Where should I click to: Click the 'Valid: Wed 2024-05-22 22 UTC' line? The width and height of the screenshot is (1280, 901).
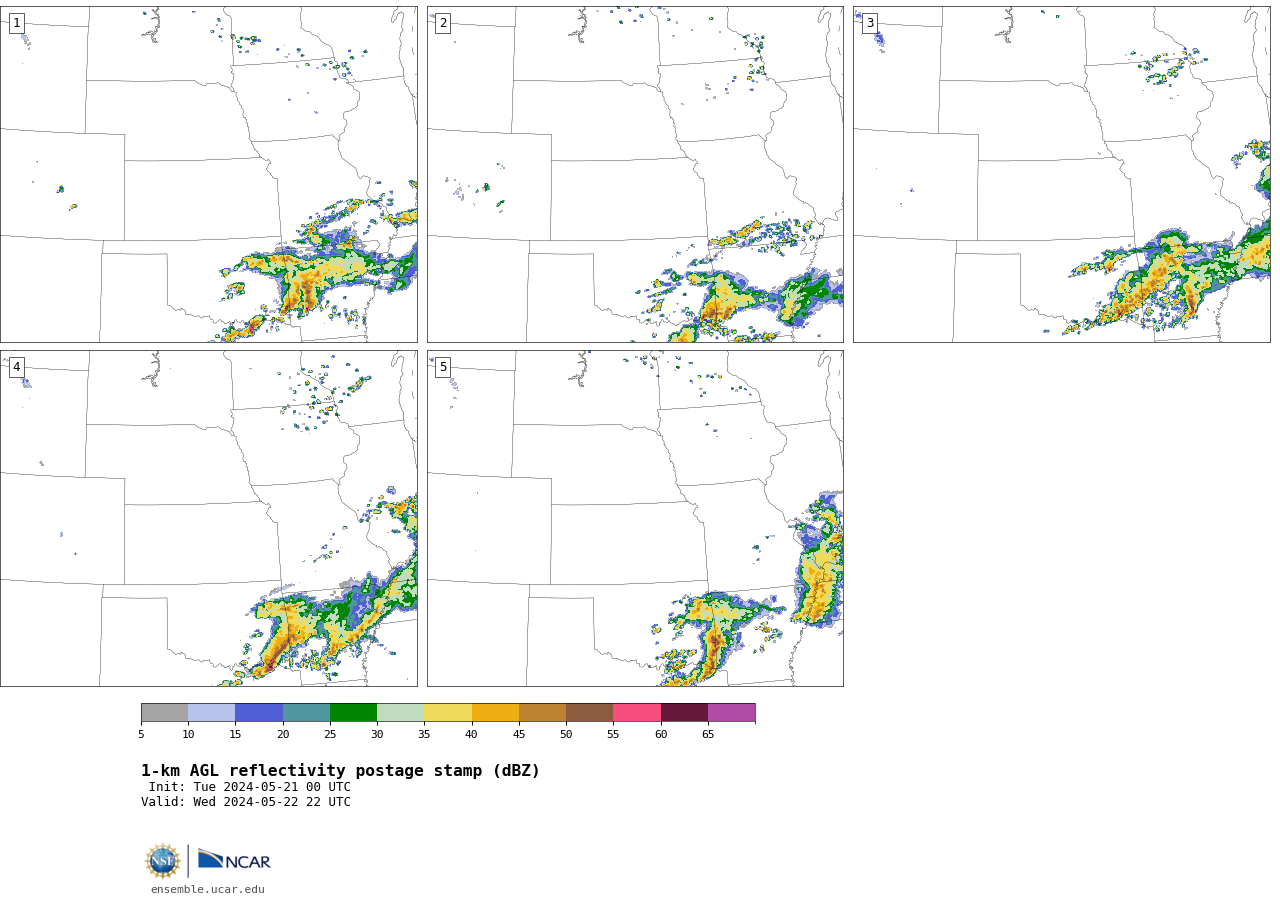pos(246,802)
